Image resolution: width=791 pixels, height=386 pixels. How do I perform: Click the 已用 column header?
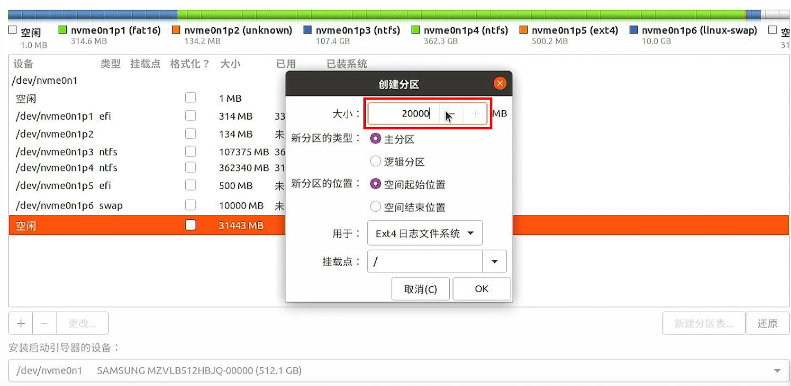286,64
